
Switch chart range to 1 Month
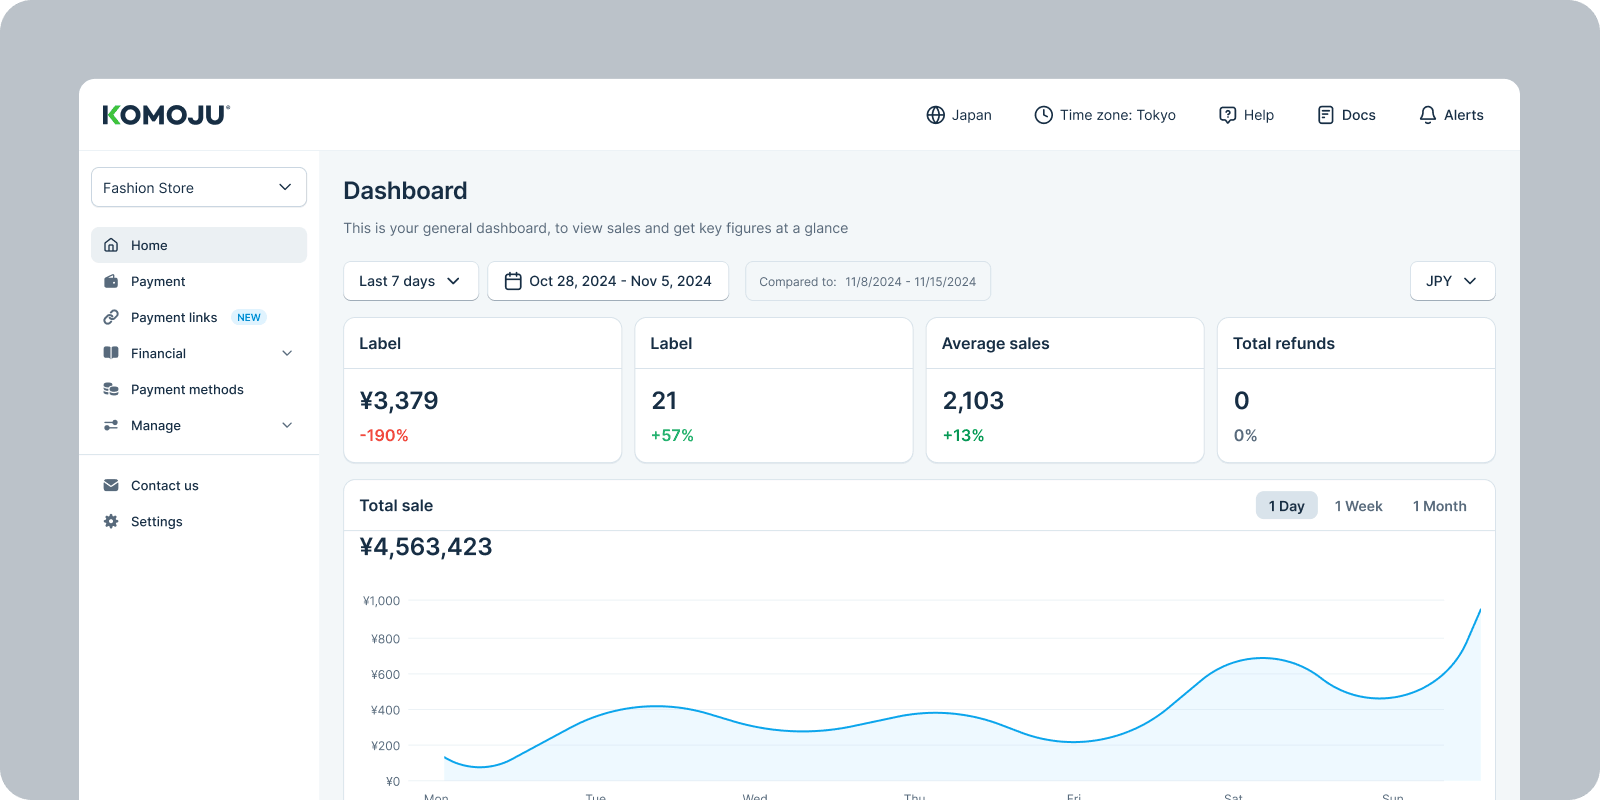1439,506
